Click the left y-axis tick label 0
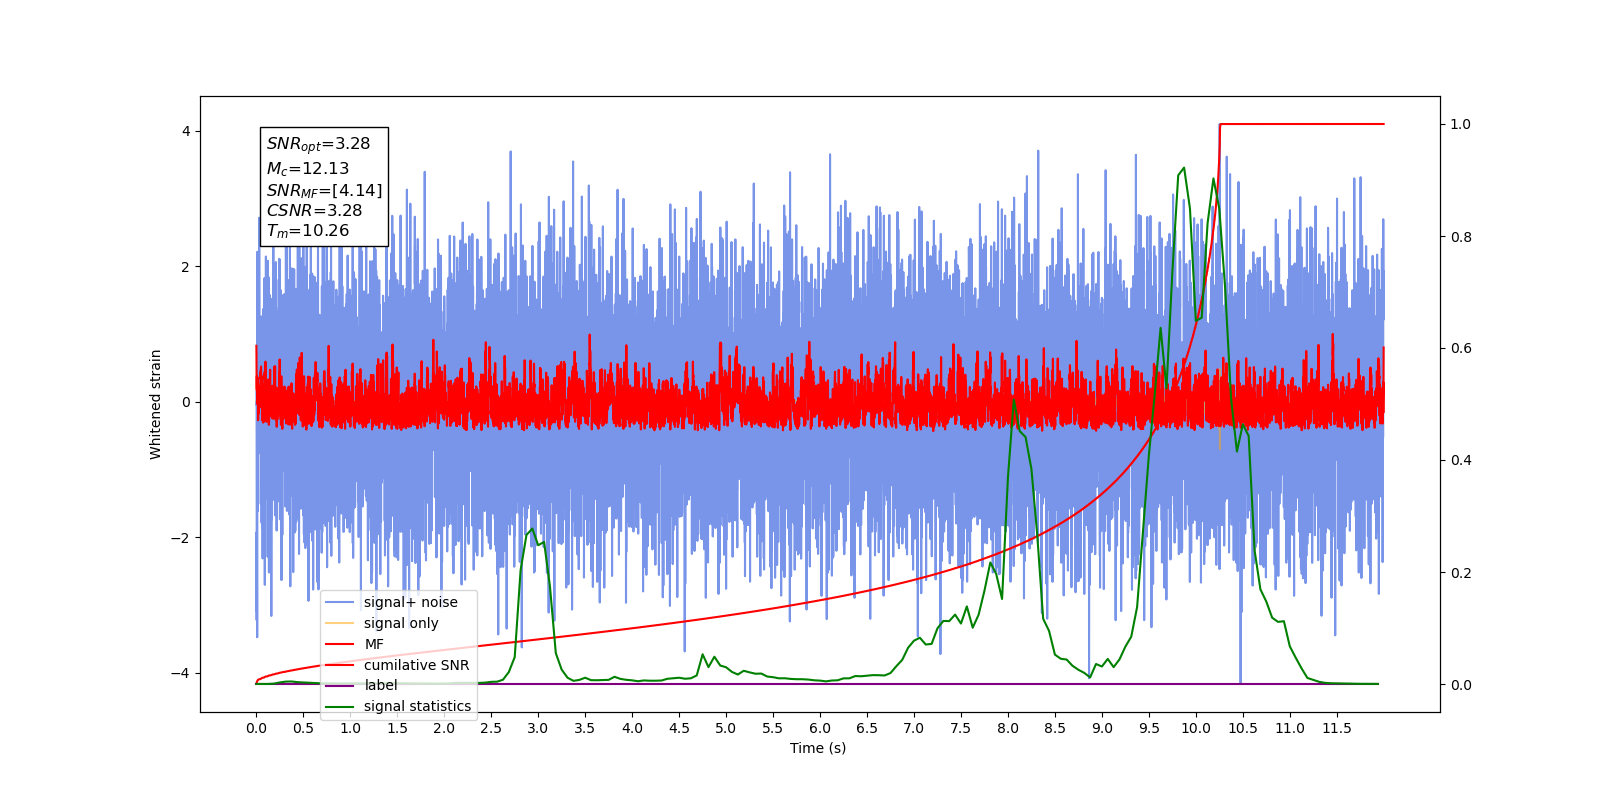Screen dimensions: 1600x800 (185, 402)
